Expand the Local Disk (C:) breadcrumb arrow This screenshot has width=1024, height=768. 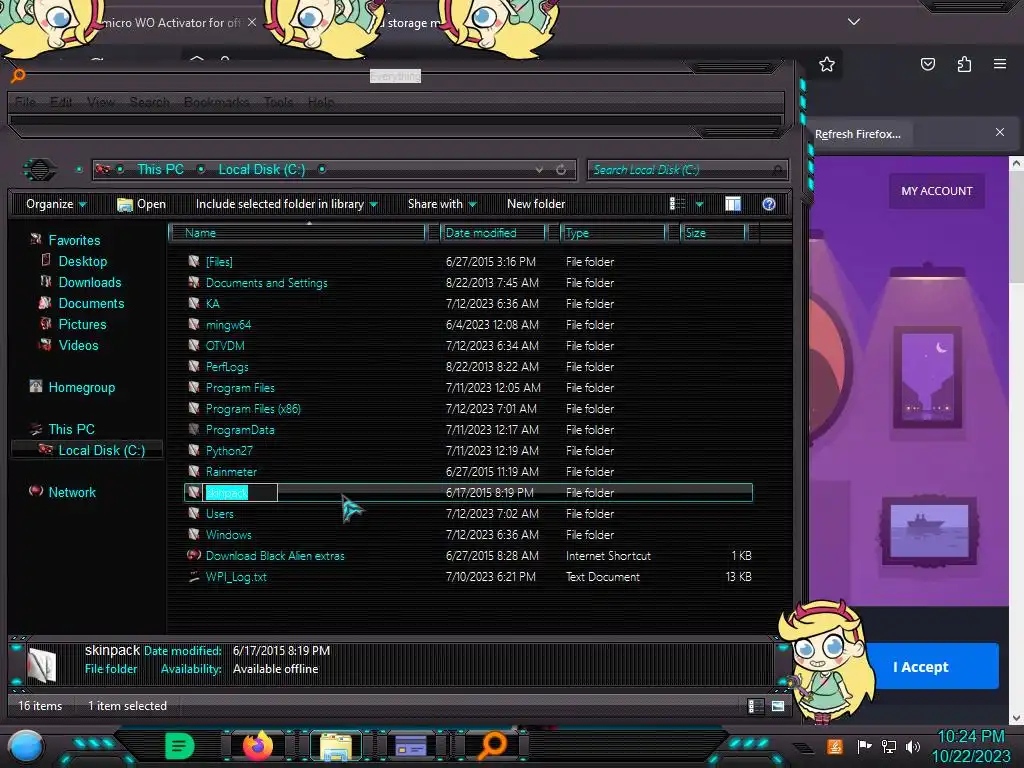point(322,170)
